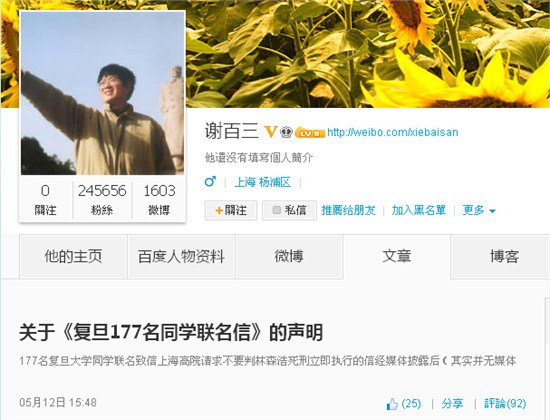Viewport: 550px width, 420px height.
Task: Click the envelope icon in 私信 button
Action: pyautogui.click(x=276, y=210)
